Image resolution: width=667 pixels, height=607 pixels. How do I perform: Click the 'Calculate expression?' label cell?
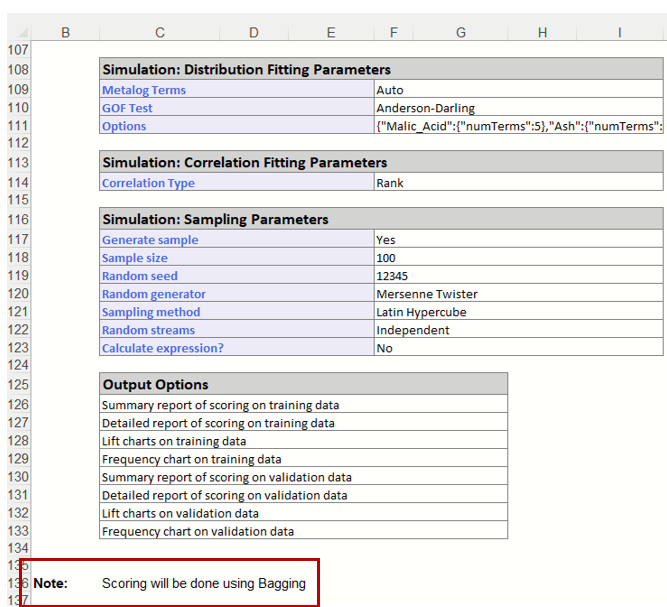160,348
